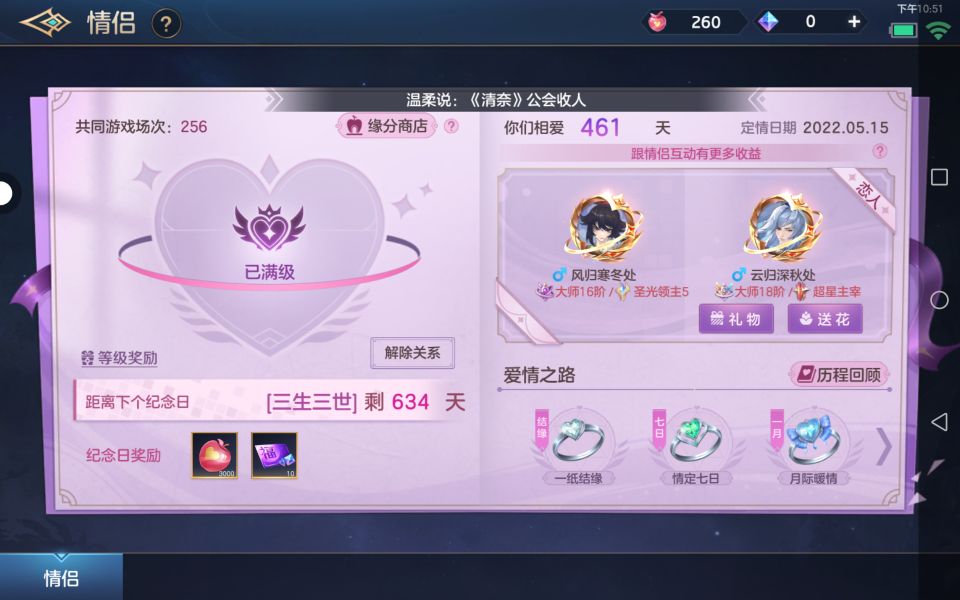Tap the 福 ticket anniversary reward icon
The width and height of the screenshot is (960, 600).
[x=274, y=456]
